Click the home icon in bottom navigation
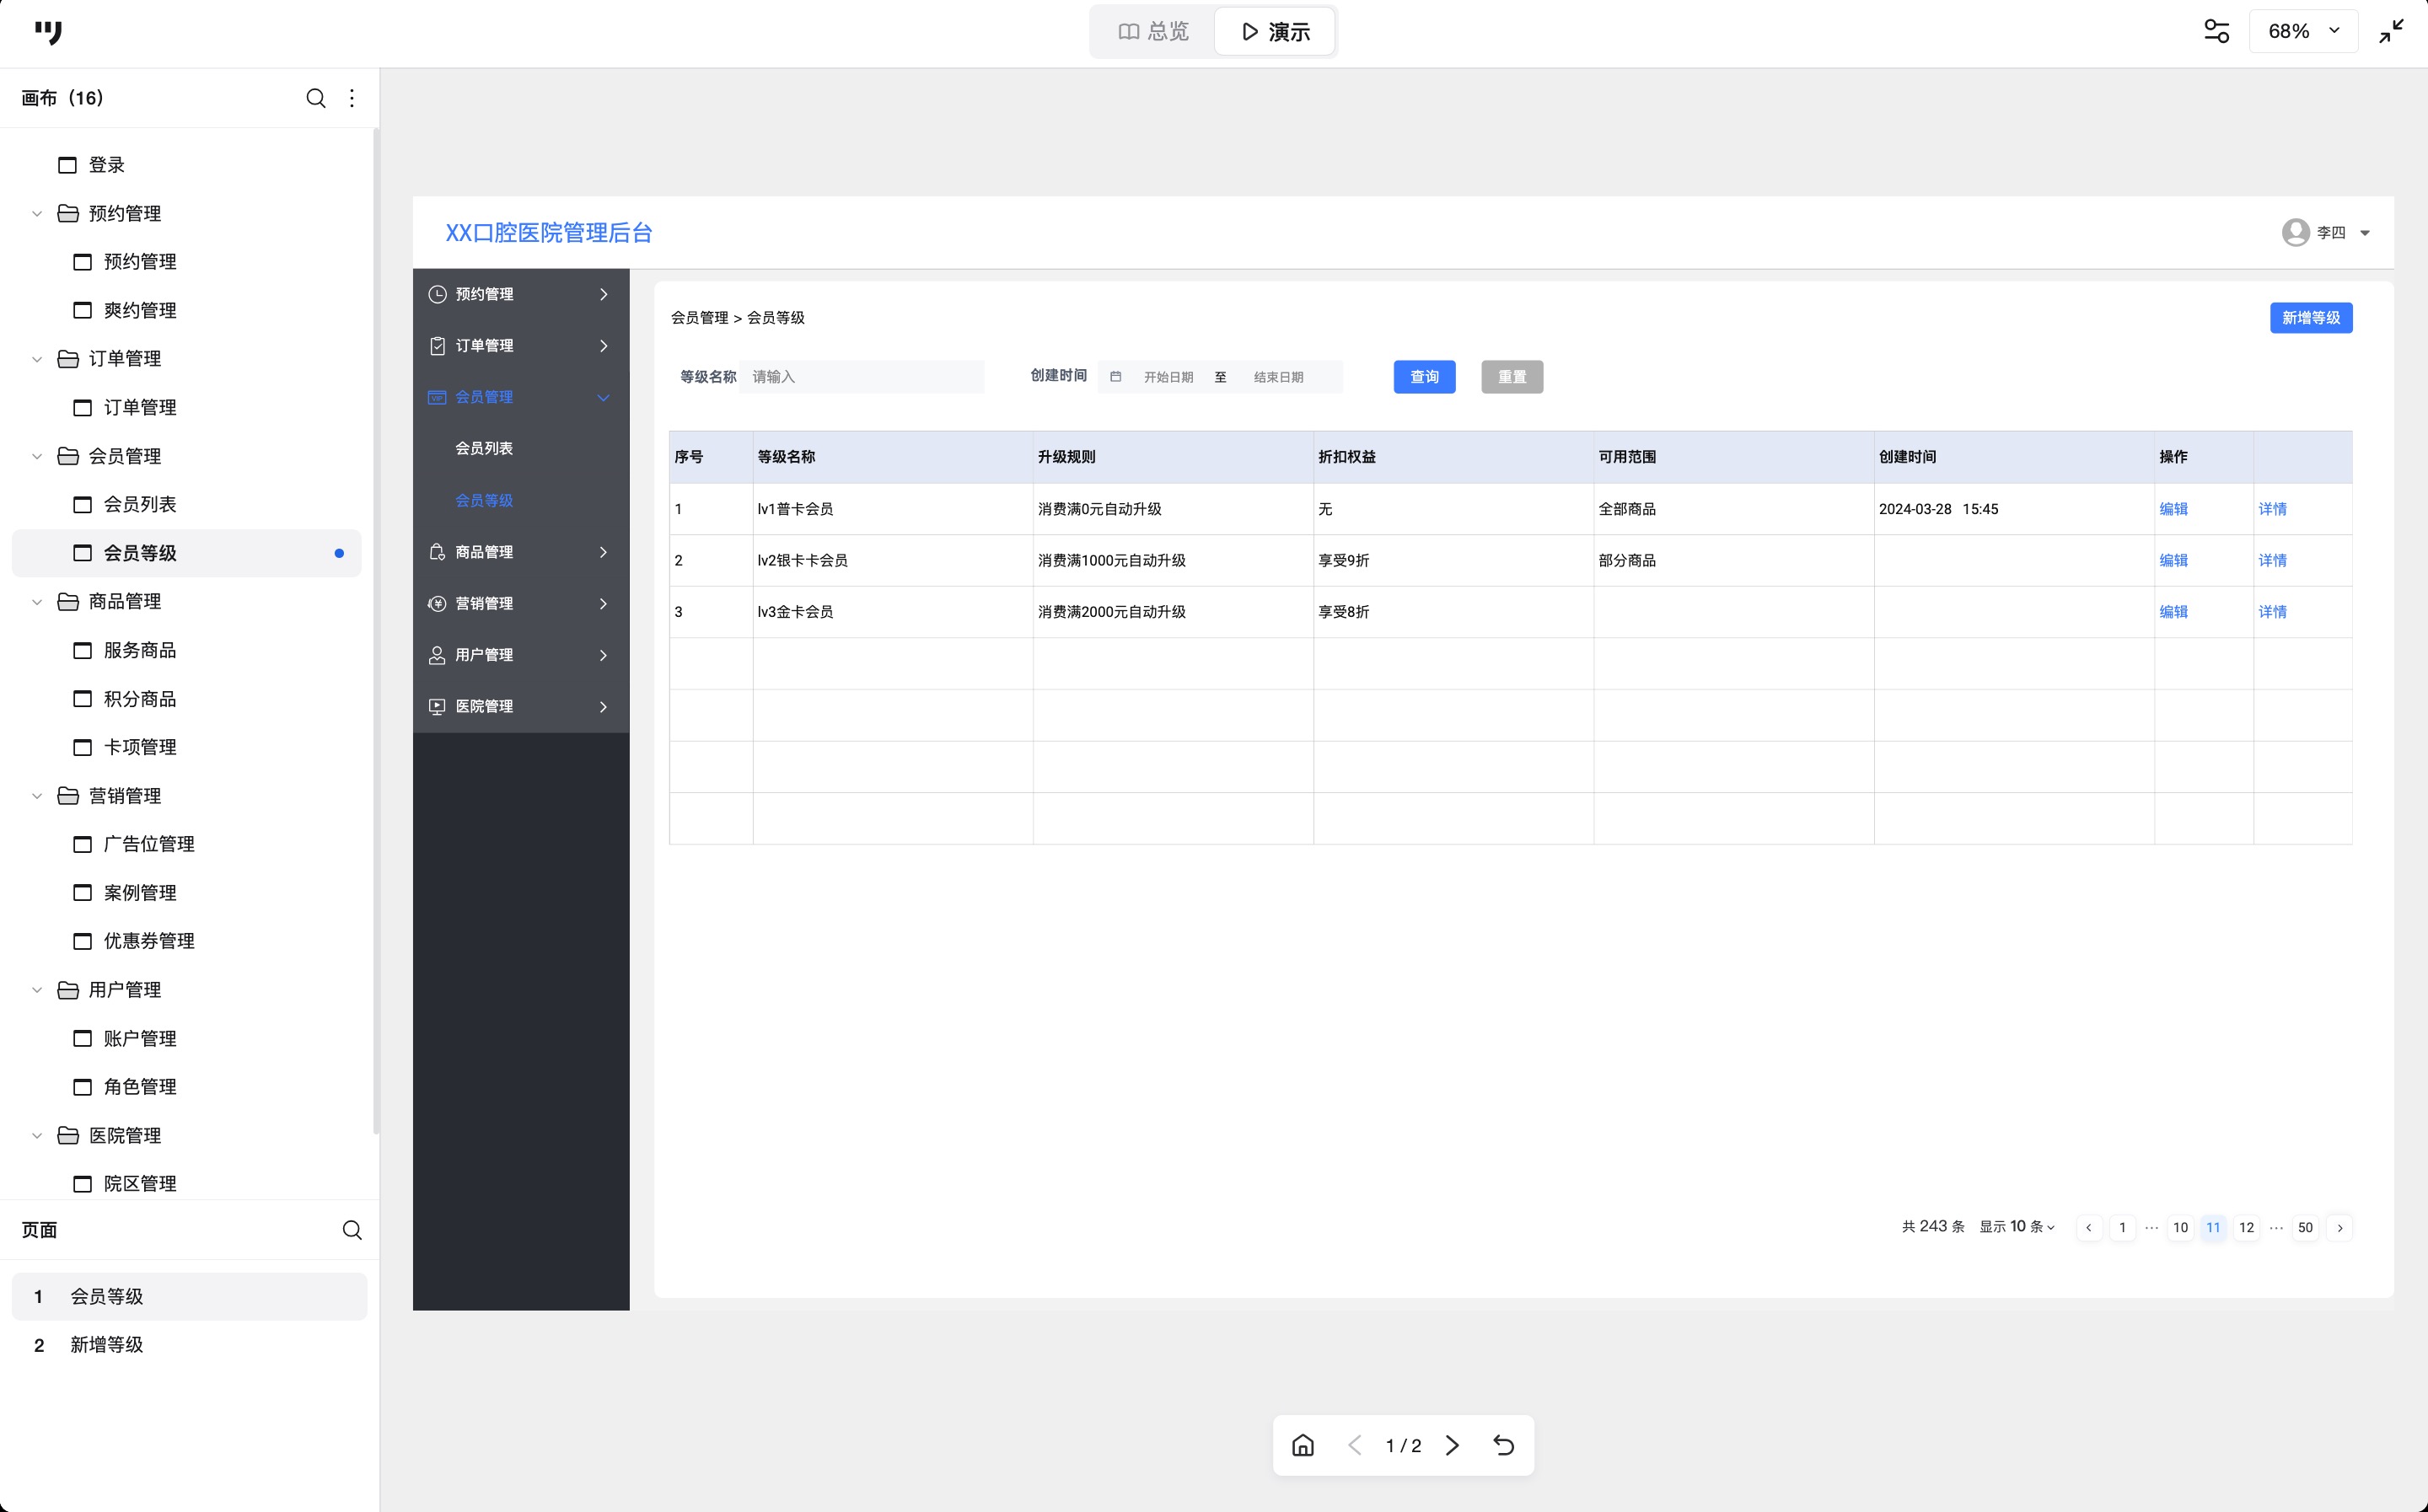Screen dimensions: 2428x1512 click(1302, 1445)
